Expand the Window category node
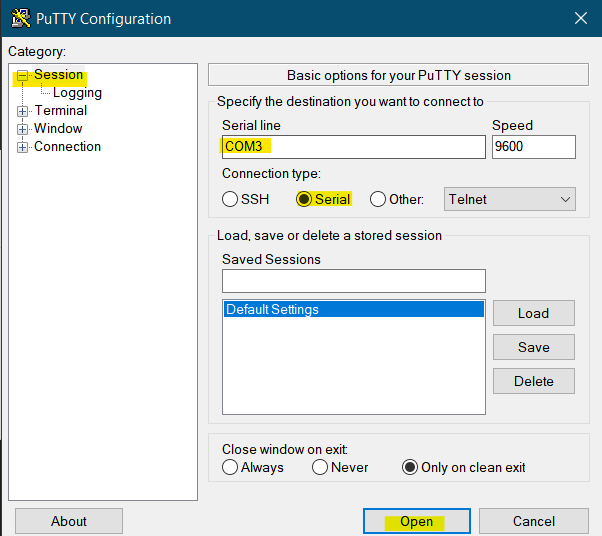The height and width of the screenshot is (536, 602). click(22, 129)
